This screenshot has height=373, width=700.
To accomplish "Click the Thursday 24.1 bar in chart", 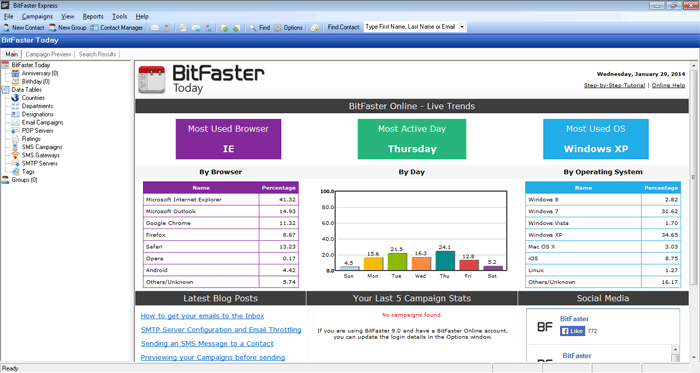I will coord(445,261).
